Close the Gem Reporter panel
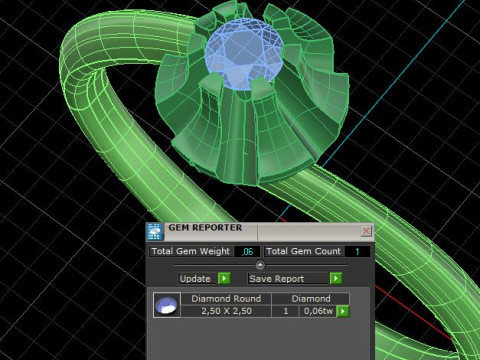The width and height of the screenshot is (480, 360). tap(366, 231)
